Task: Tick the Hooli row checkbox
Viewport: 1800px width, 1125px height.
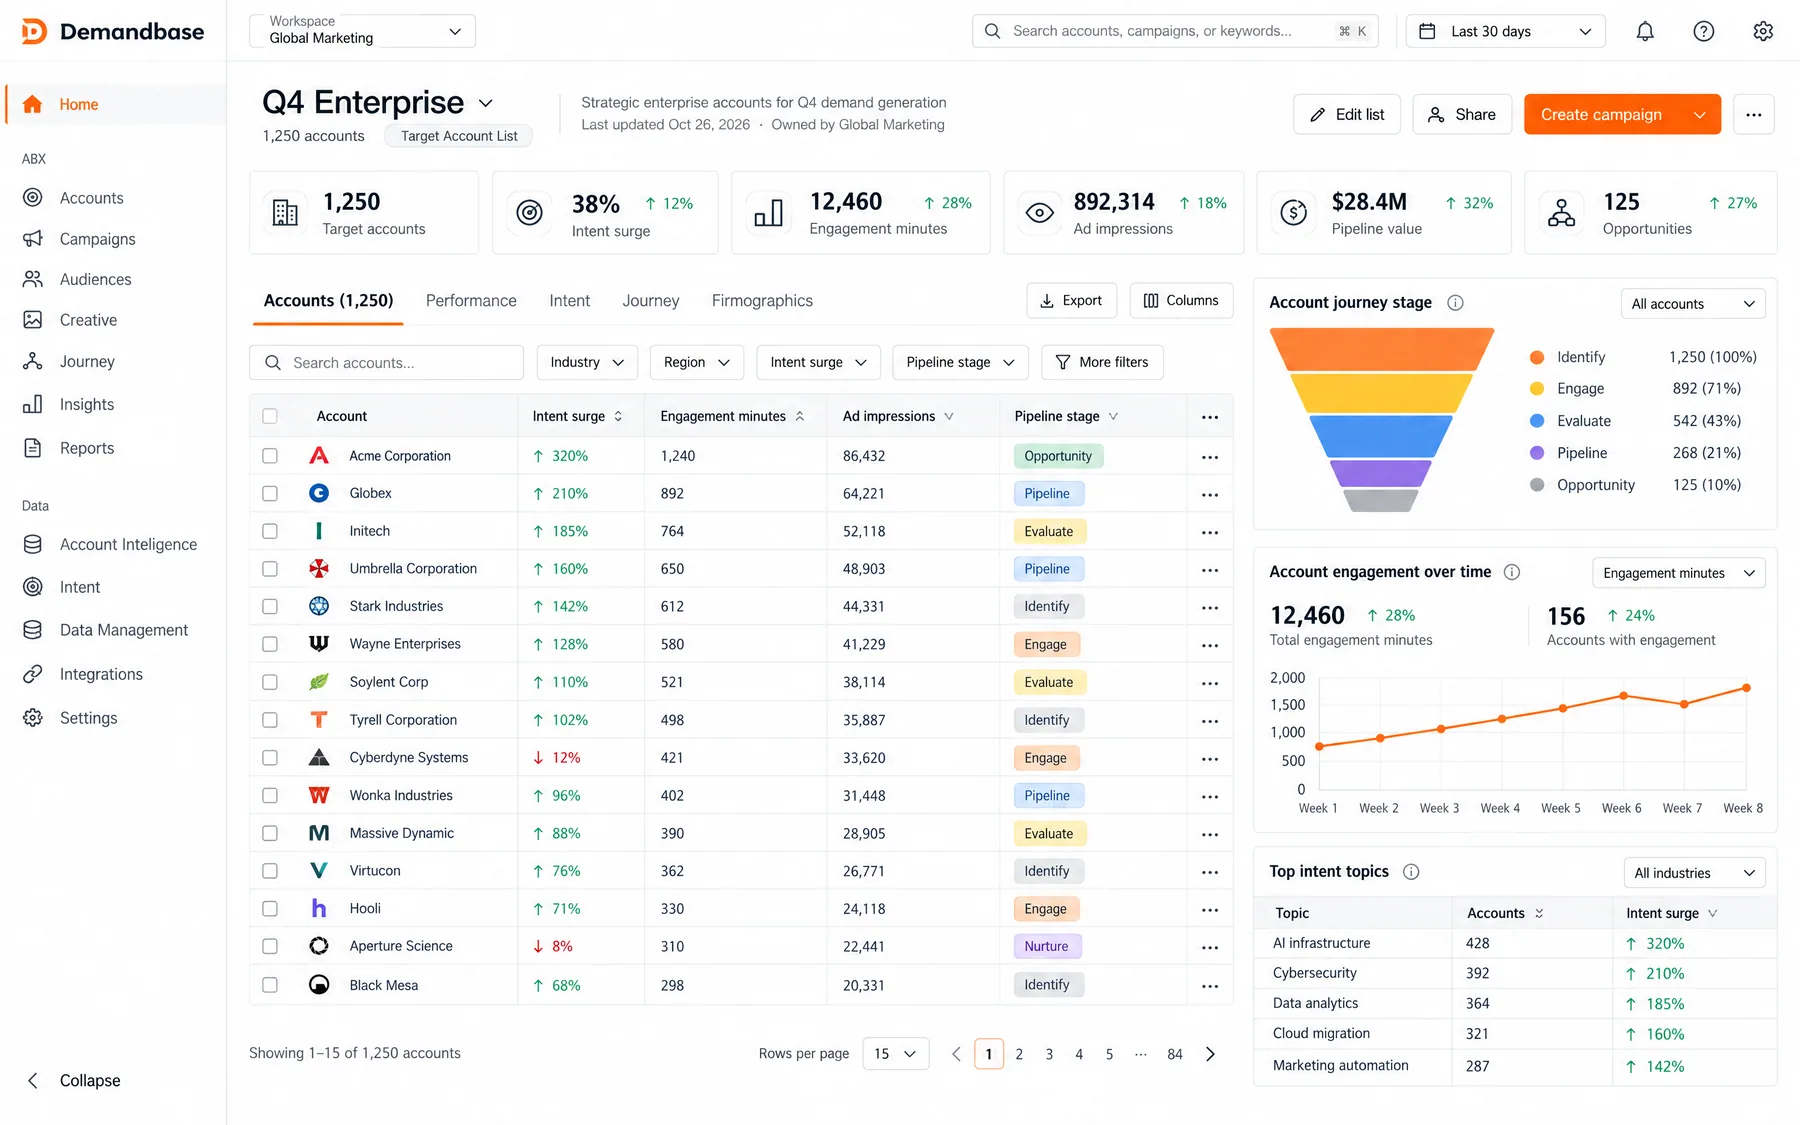Action: pyautogui.click(x=270, y=909)
